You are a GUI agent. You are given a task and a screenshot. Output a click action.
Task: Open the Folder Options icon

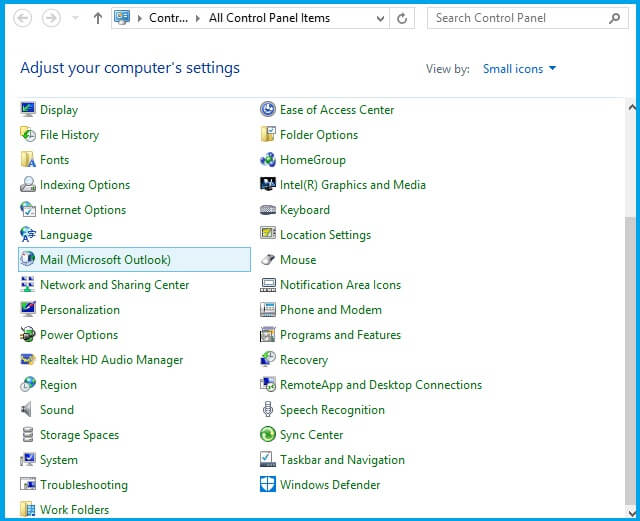[x=268, y=134]
